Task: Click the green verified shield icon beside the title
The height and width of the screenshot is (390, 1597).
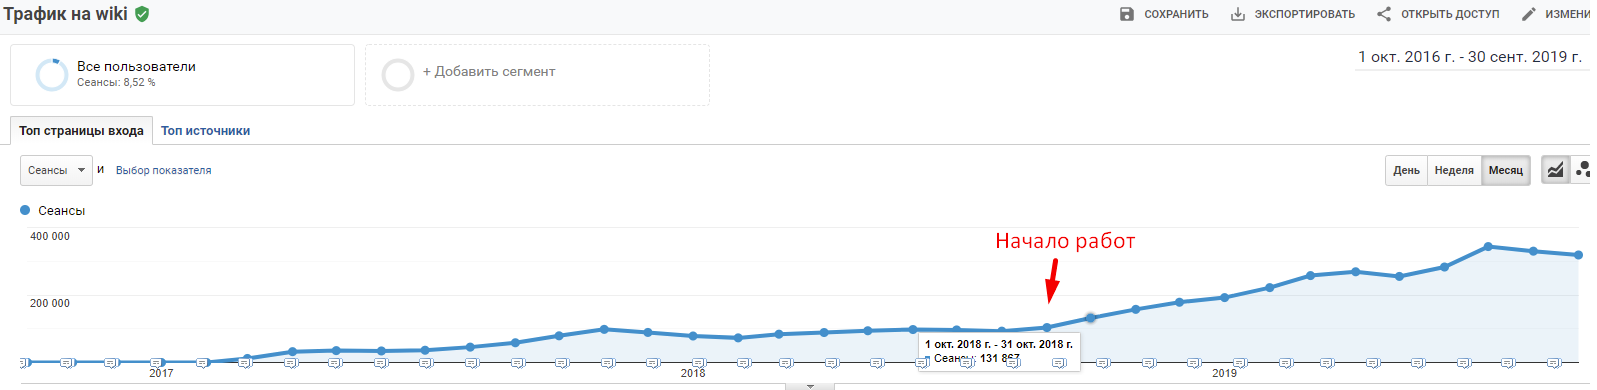Action: 142,14
